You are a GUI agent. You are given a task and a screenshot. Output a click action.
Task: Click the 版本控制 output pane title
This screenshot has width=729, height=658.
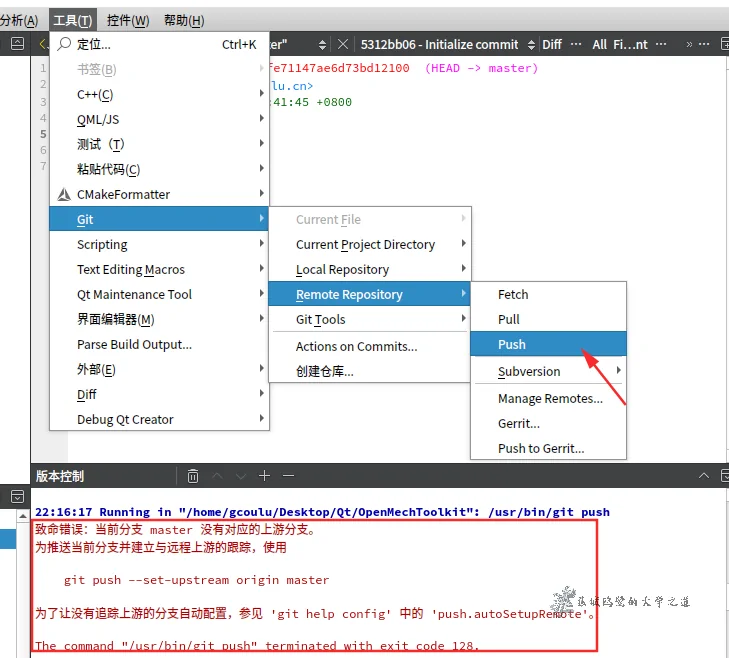60,476
